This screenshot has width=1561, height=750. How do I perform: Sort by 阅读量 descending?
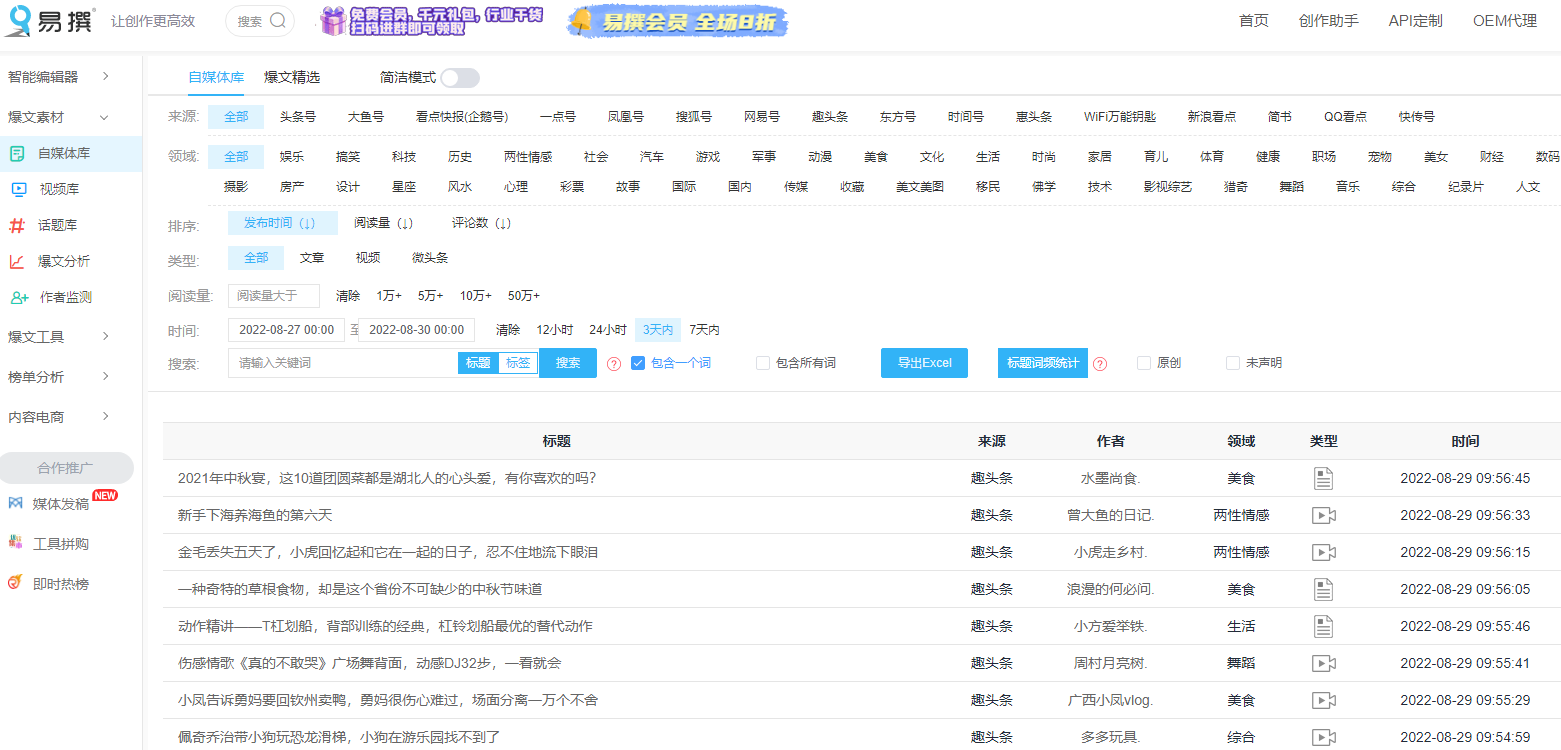(383, 223)
